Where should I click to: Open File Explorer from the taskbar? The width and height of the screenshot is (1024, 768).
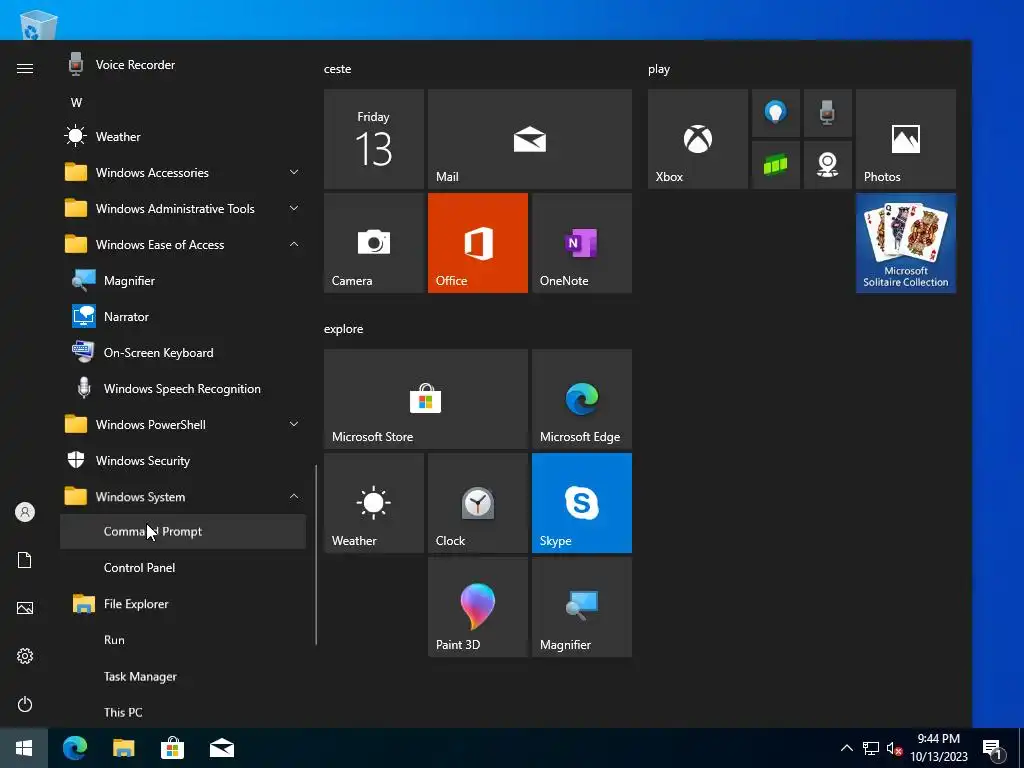click(x=123, y=748)
